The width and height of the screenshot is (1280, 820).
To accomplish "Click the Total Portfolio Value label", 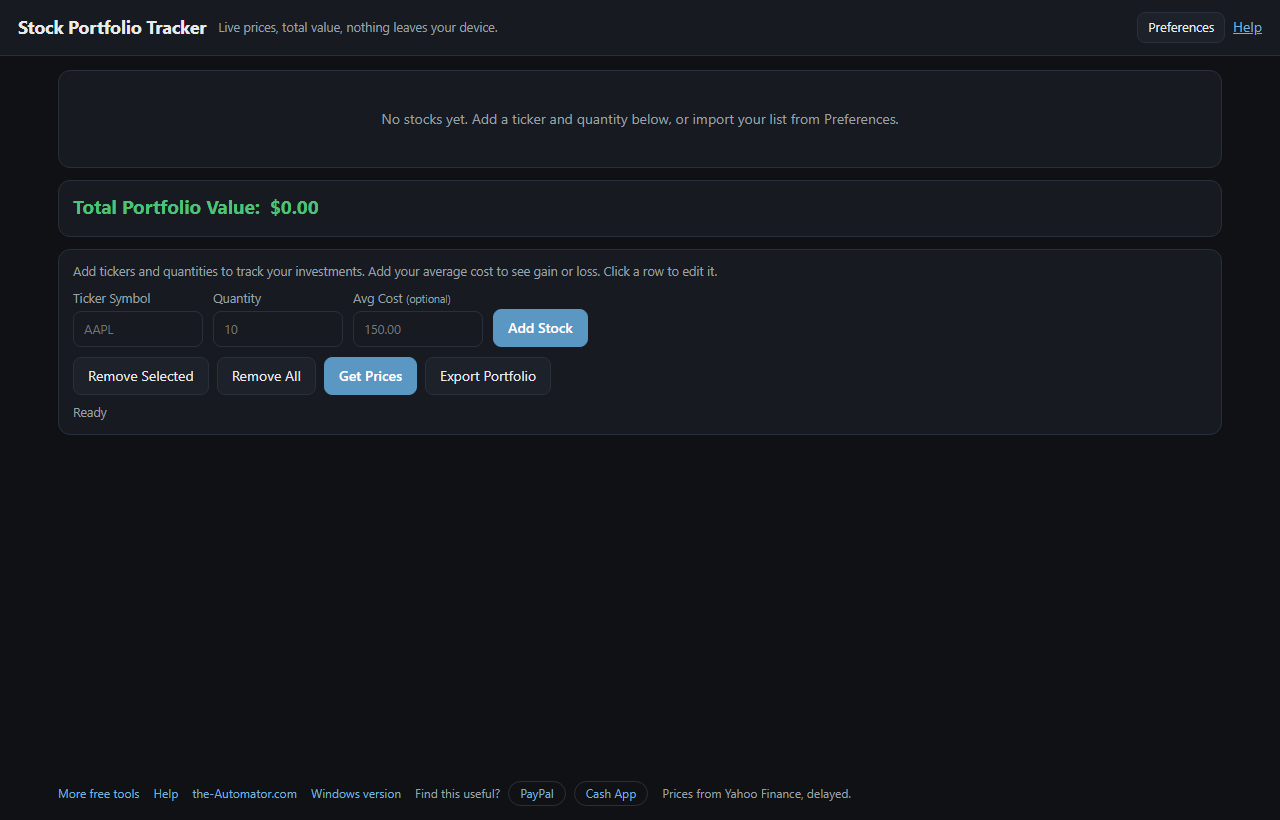I will coord(166,208).
